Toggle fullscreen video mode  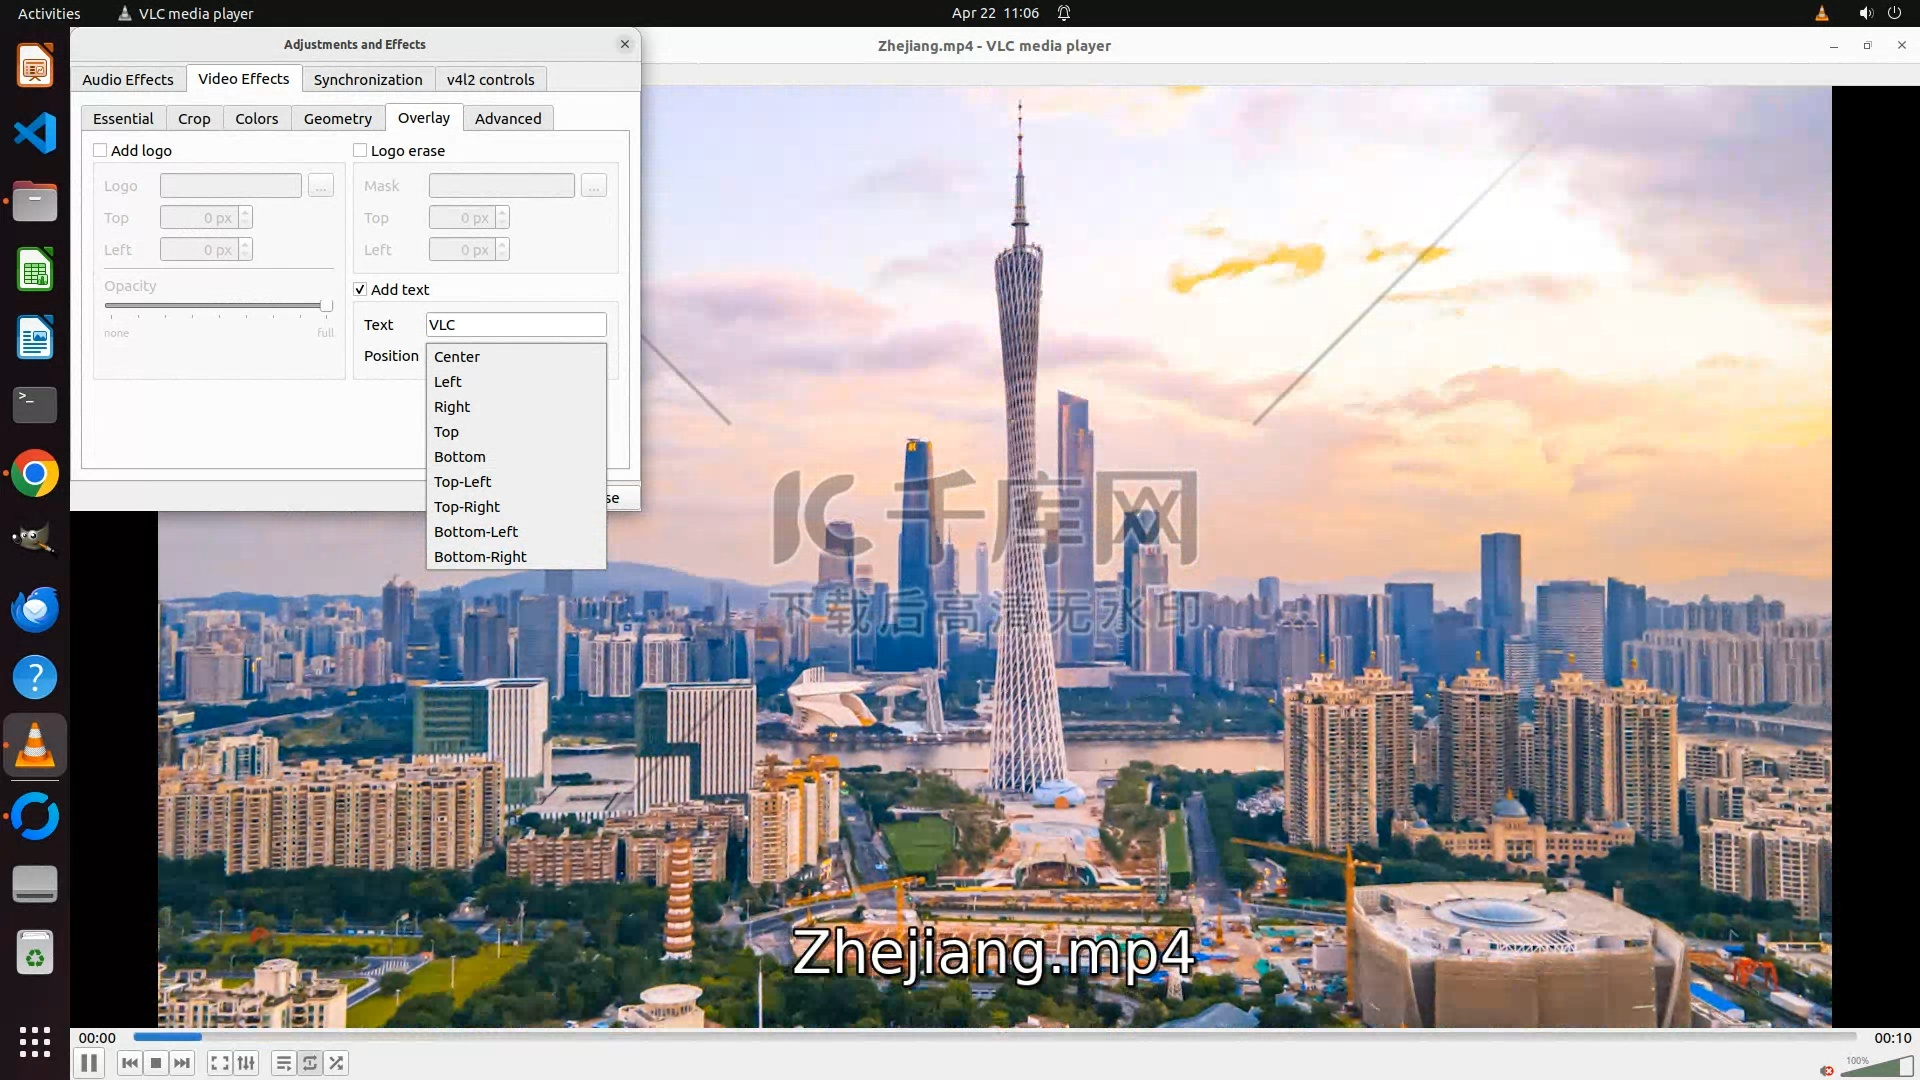pyautogui.click(x=220, y=1063)
